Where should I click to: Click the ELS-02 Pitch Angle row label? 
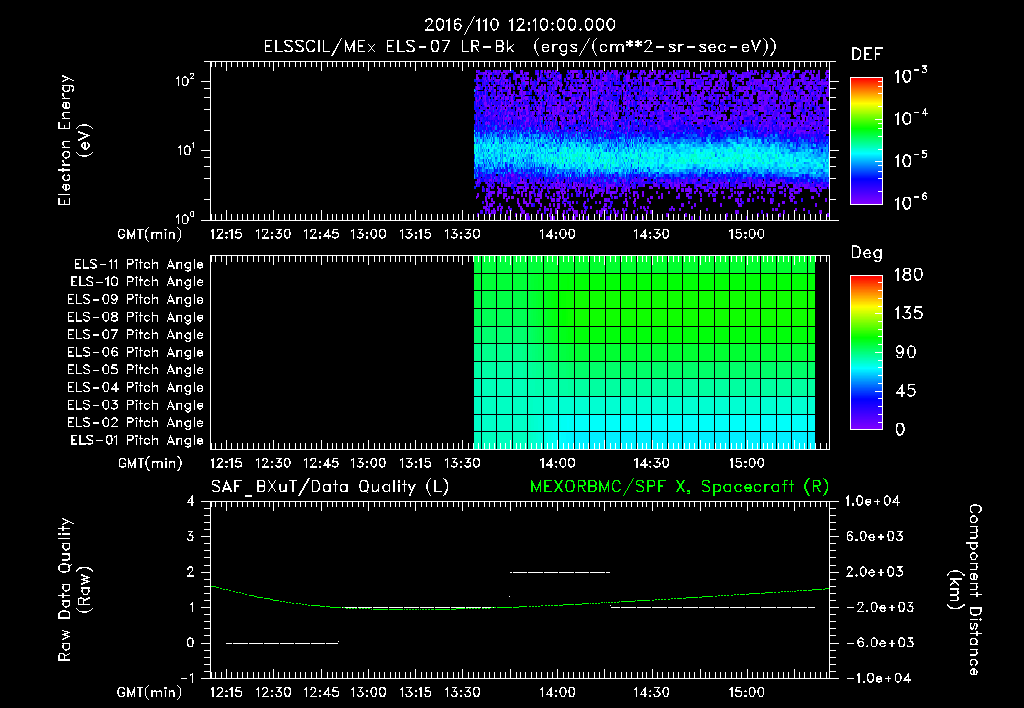click(136, 423)
